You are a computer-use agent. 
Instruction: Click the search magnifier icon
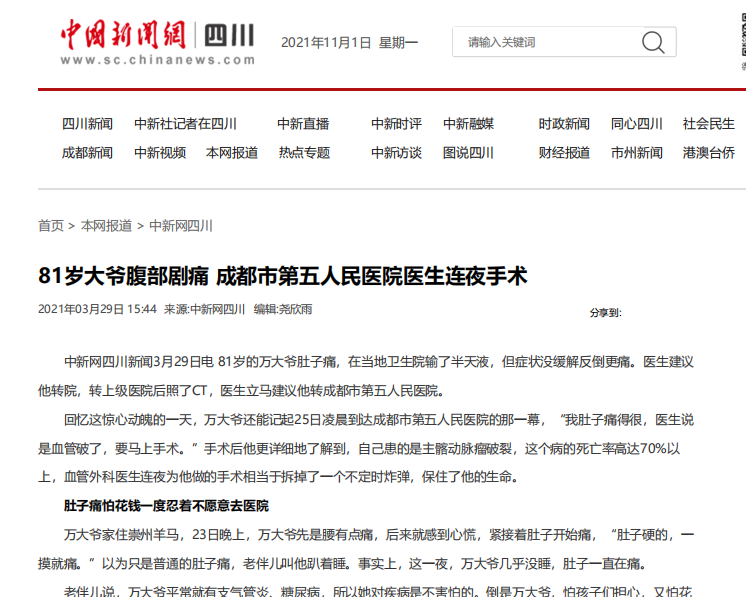(653, 42)
